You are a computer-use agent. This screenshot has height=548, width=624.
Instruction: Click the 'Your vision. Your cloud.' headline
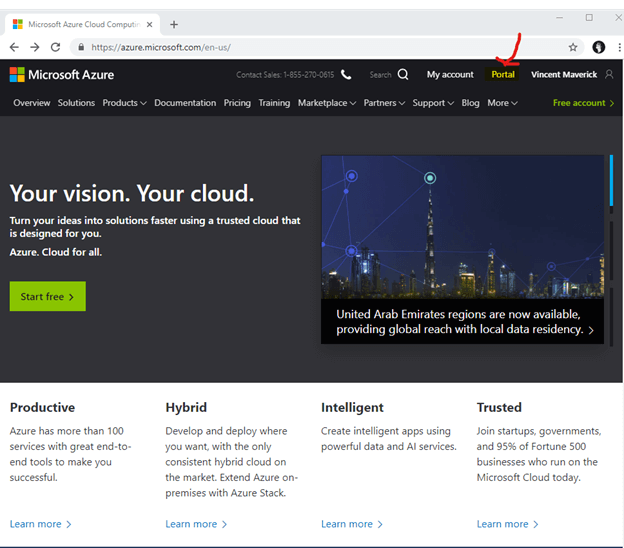(x=132, y=193)
